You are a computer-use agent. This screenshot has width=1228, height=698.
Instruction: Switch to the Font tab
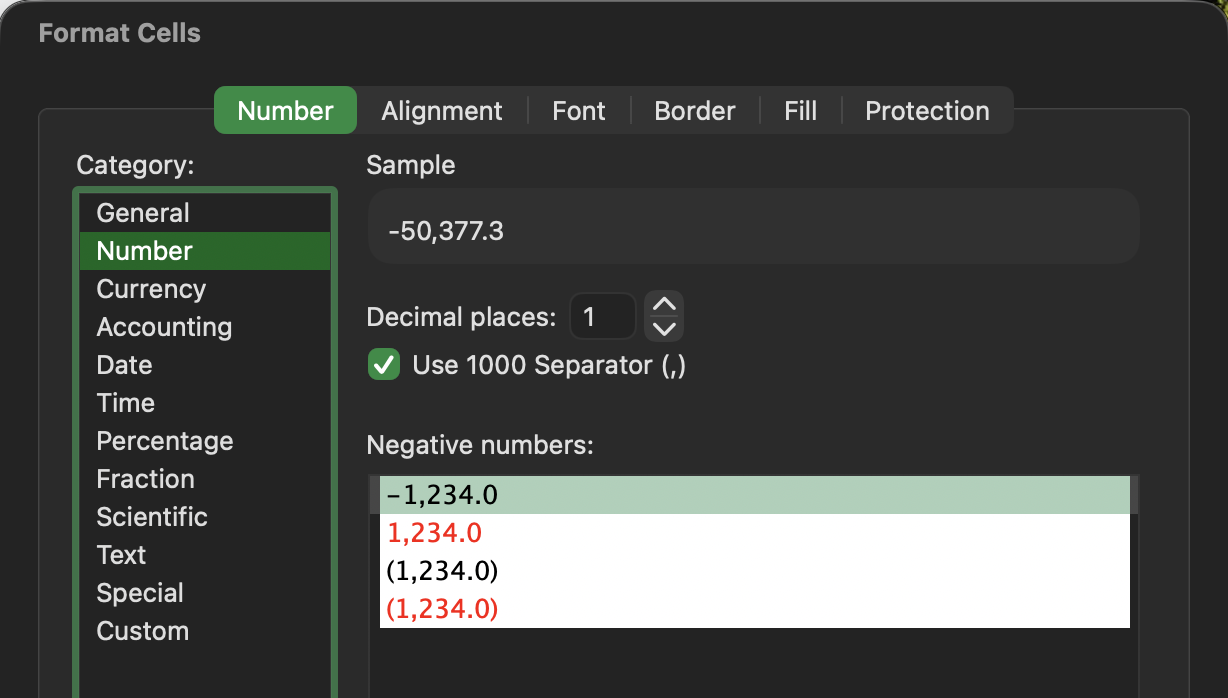click(x=578, y=111)
